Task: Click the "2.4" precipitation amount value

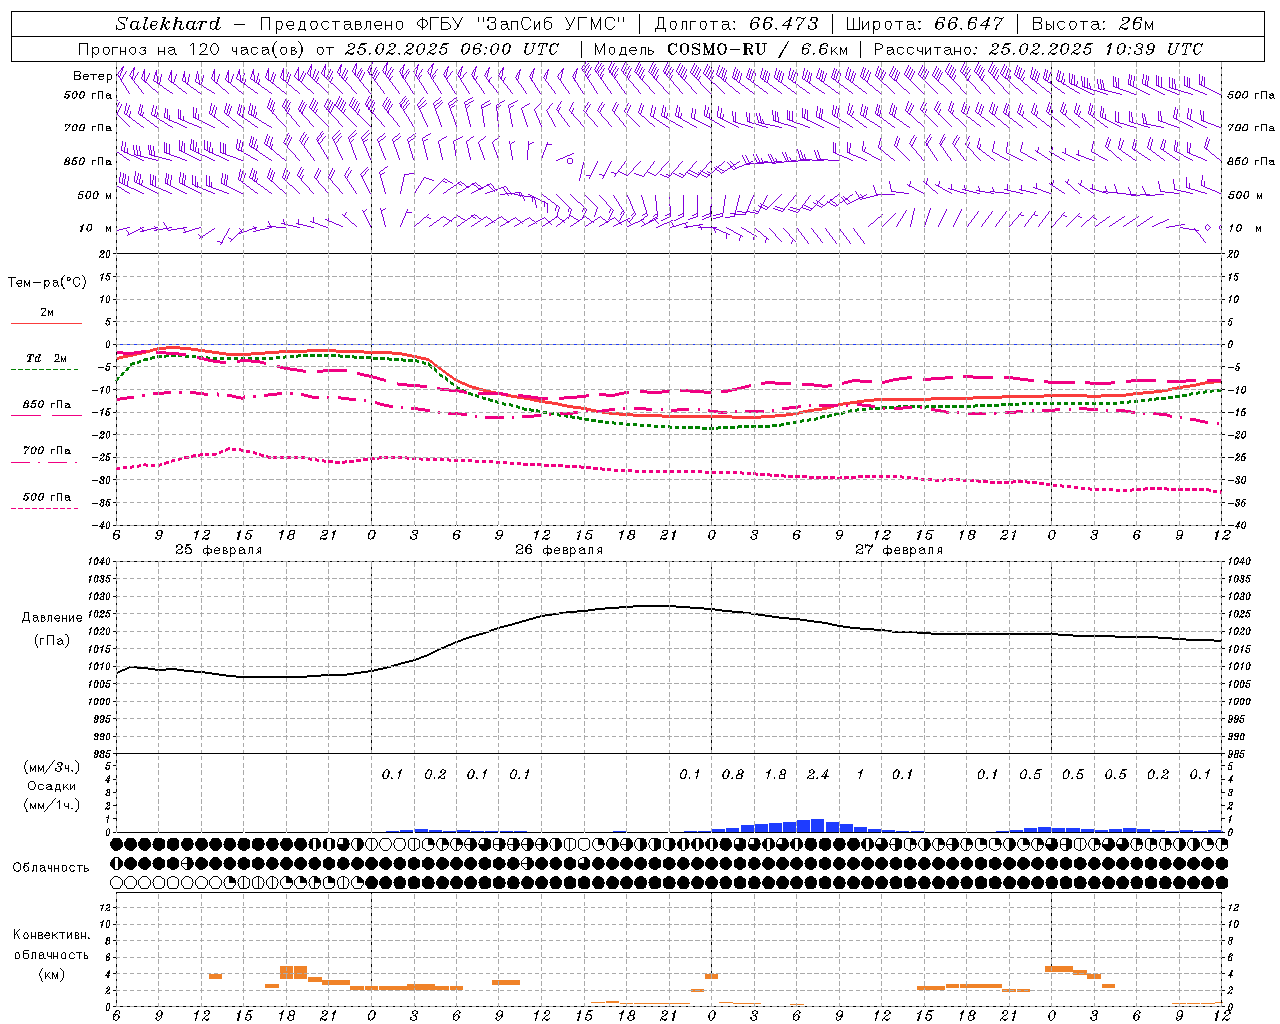Action: coord(818,774)
